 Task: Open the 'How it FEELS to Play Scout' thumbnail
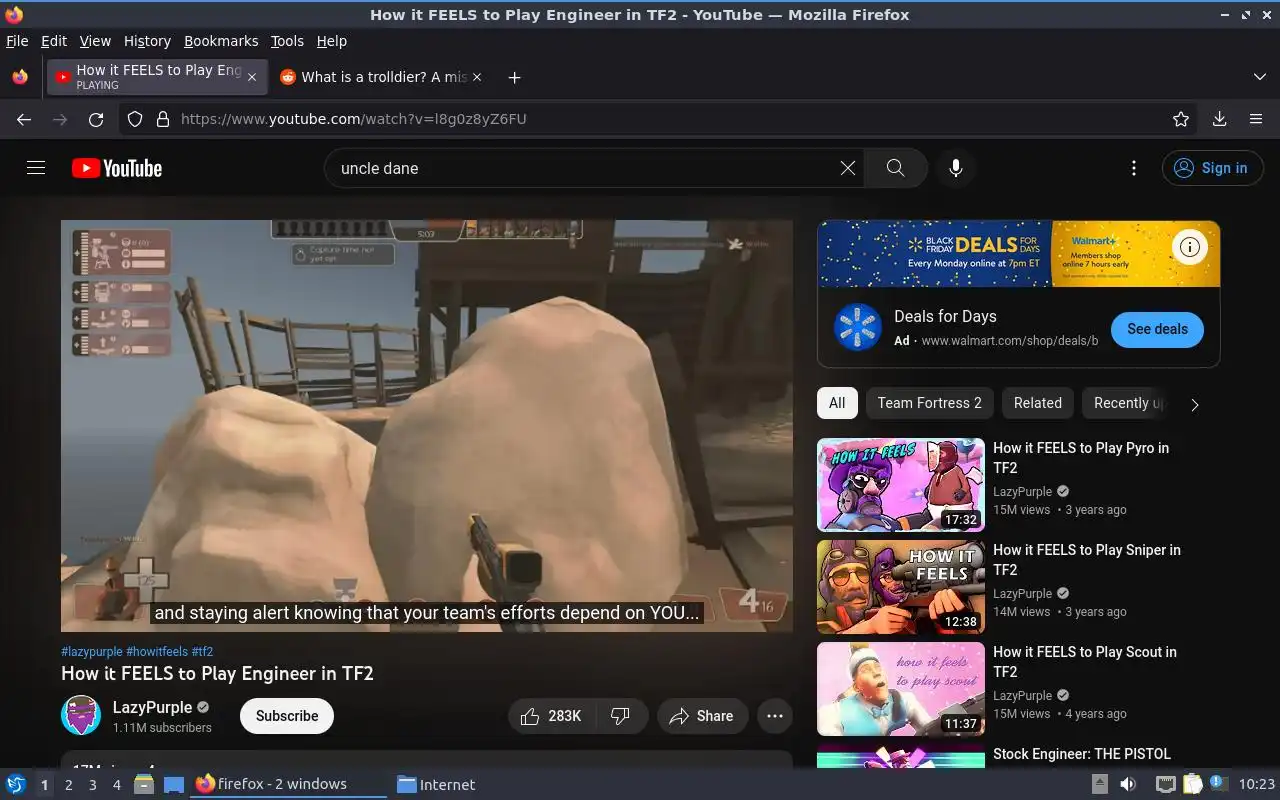point(900,689)
